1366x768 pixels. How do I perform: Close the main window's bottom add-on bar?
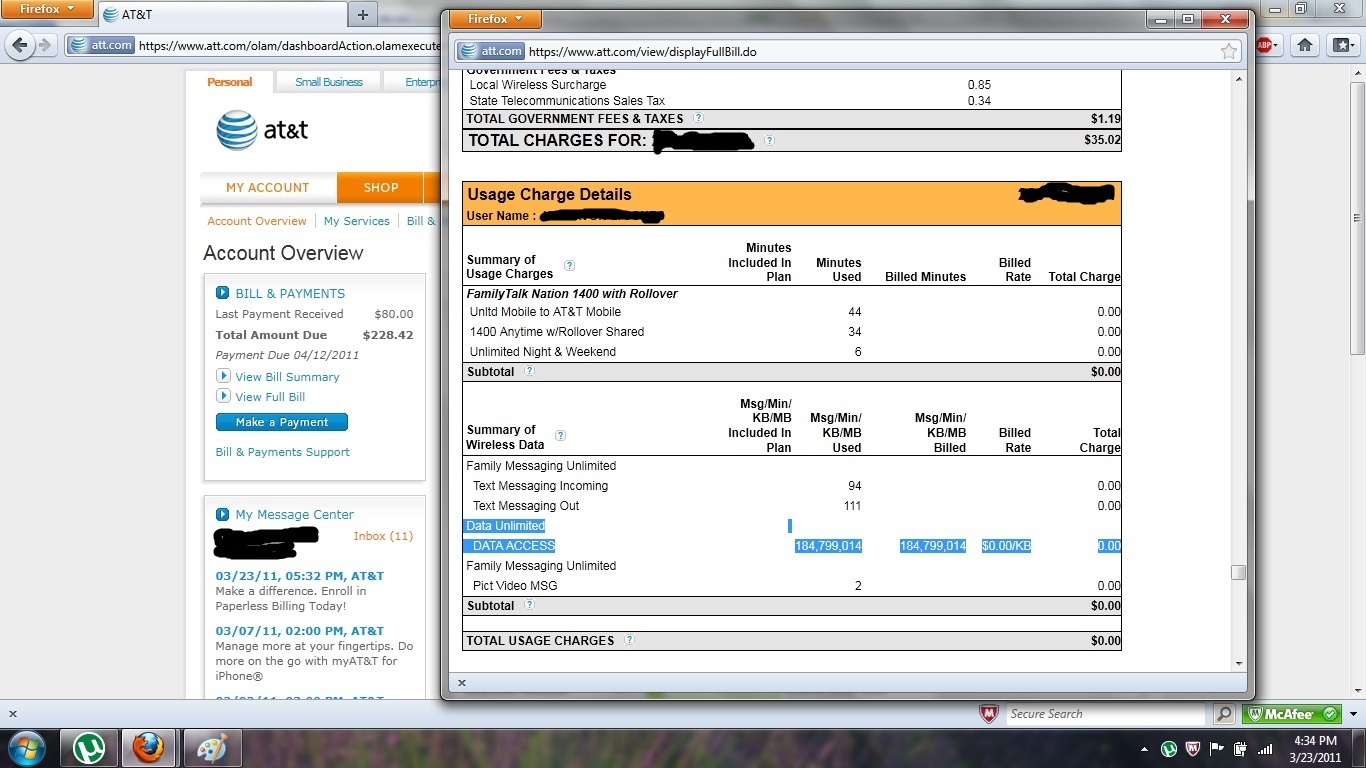[x=13, y=714]
